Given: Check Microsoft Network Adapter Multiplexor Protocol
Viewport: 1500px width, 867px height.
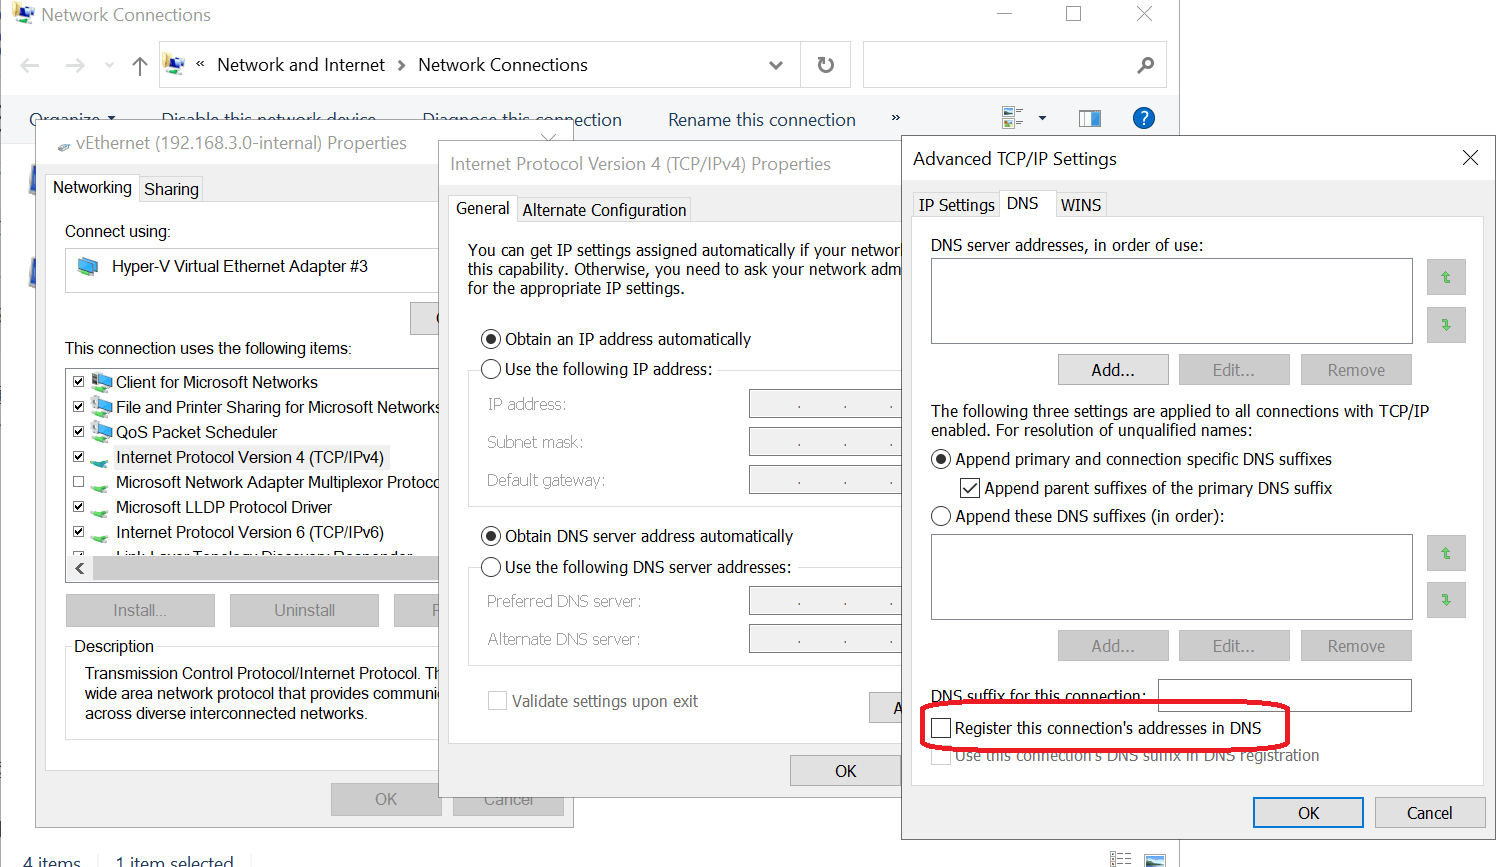Looking at the screenshot, I should coord(78,481).
